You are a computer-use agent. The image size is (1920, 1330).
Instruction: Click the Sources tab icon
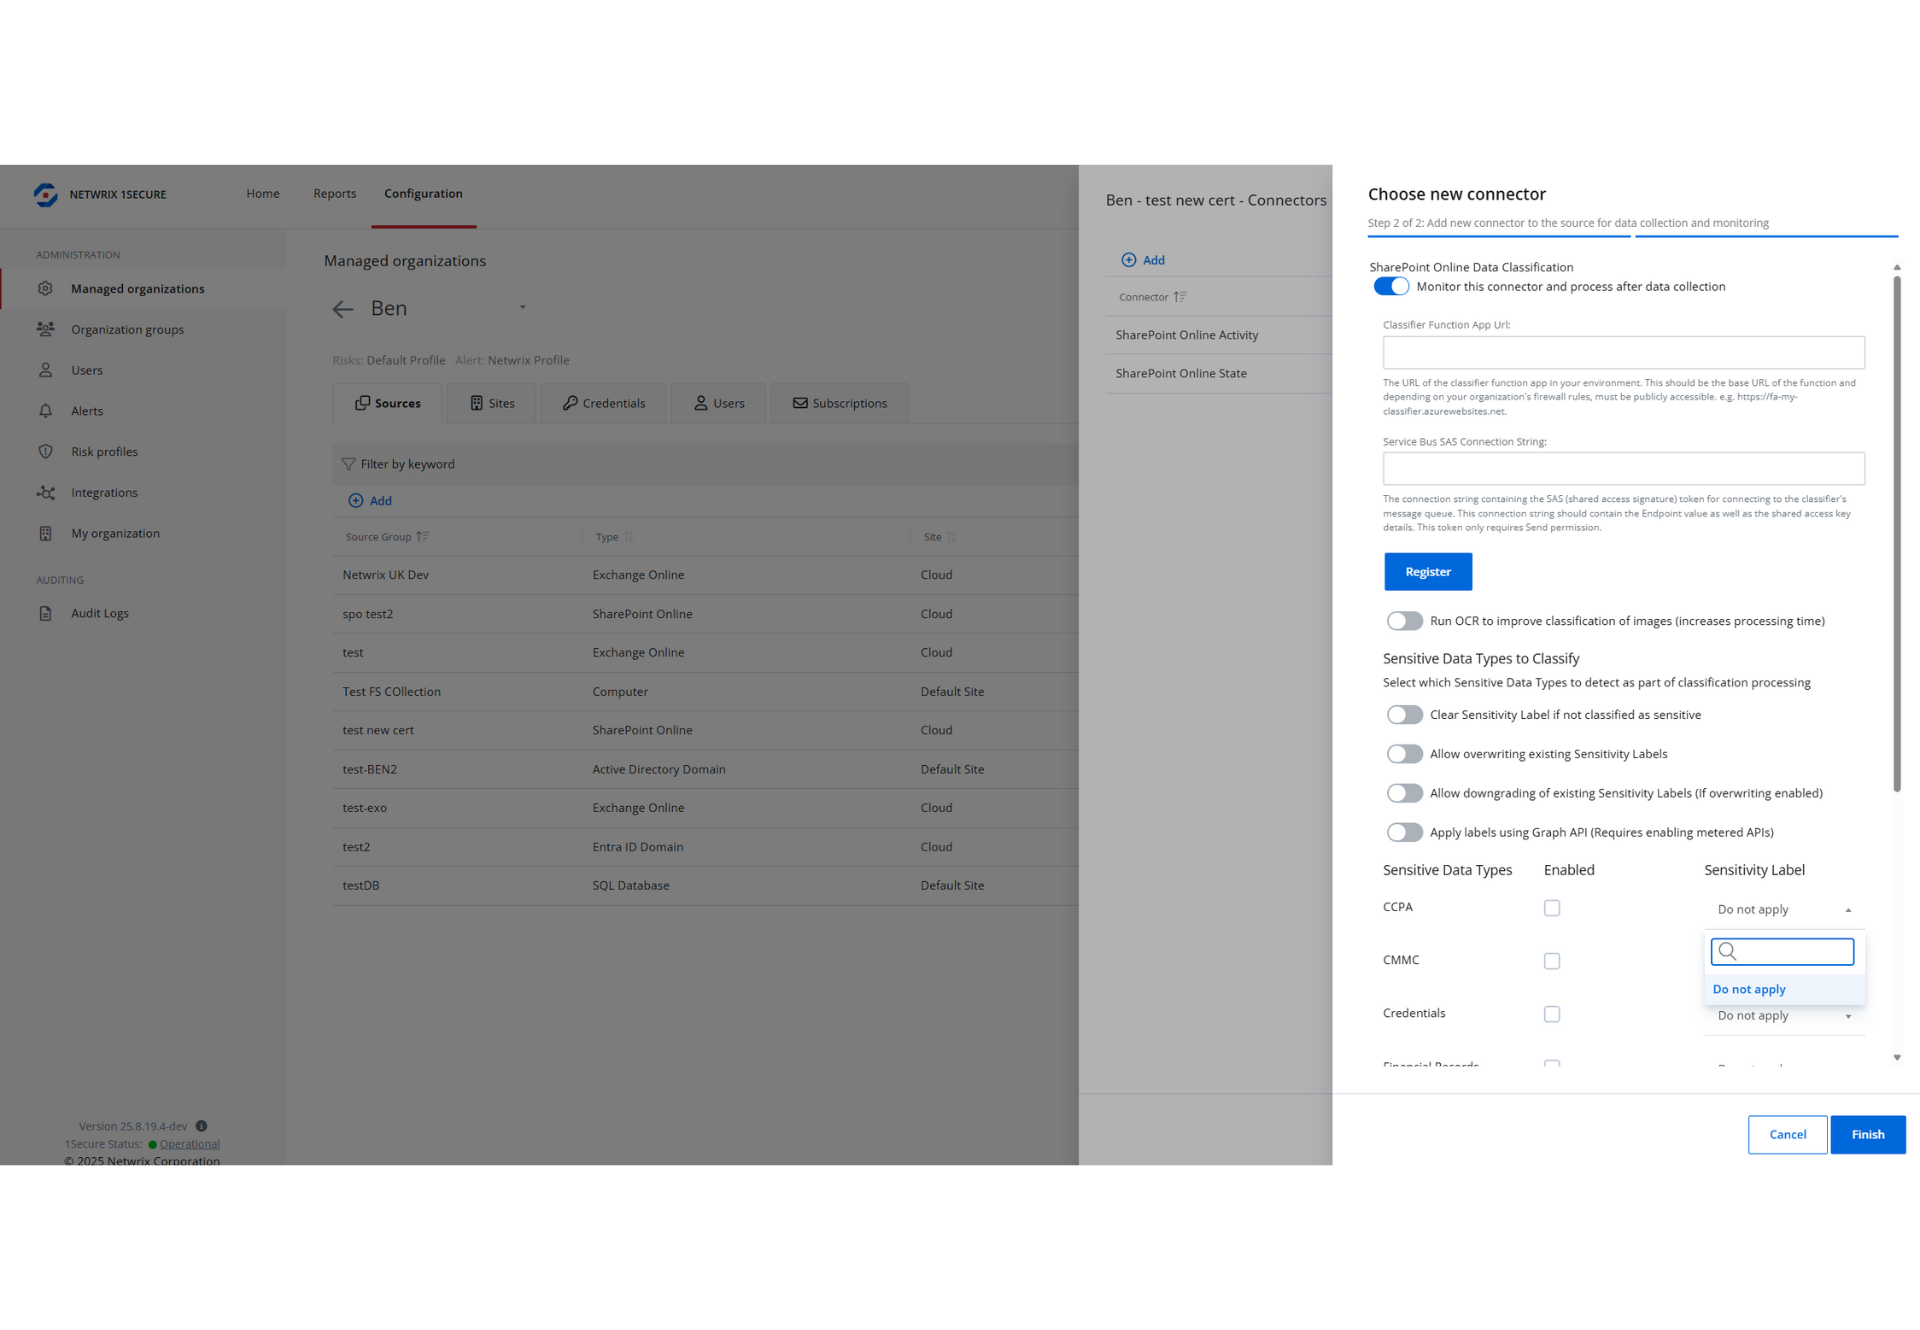tap(362, 403)
